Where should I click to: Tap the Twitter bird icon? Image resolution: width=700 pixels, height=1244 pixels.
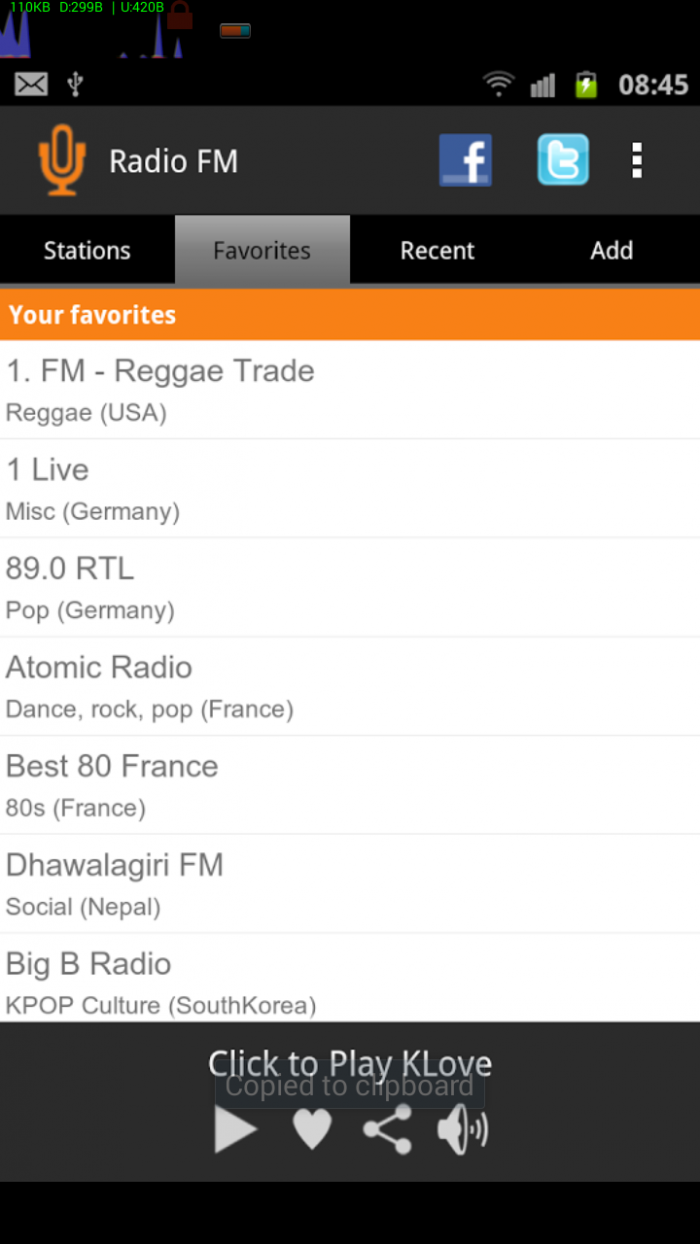tap(563, 160)
